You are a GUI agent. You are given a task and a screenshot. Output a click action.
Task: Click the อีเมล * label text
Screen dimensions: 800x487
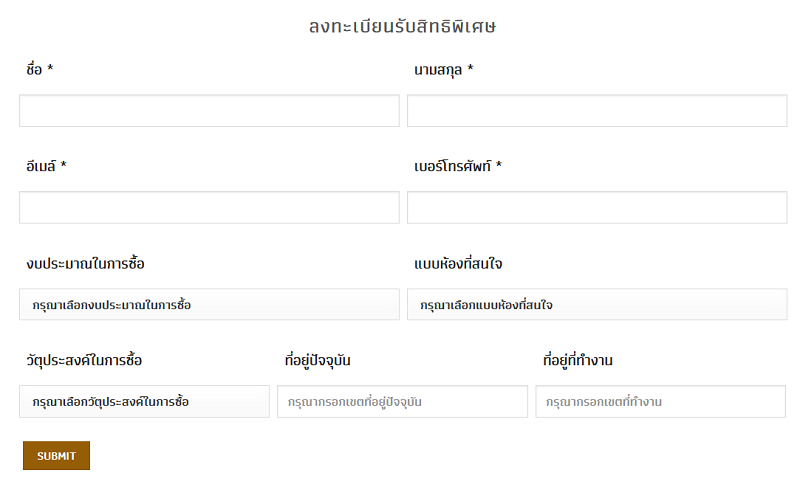click(x=46, y=166)
